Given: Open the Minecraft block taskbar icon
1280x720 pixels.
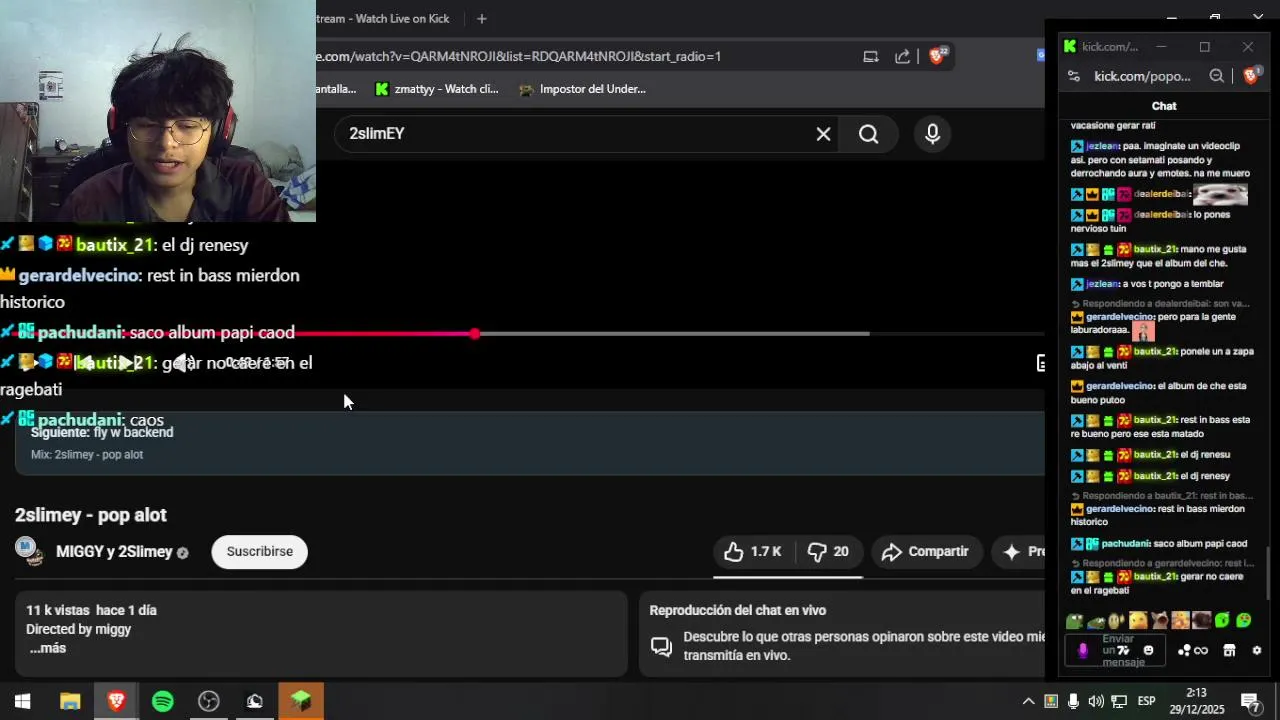Looking at the screenshot, I should [x=300, y=702].
